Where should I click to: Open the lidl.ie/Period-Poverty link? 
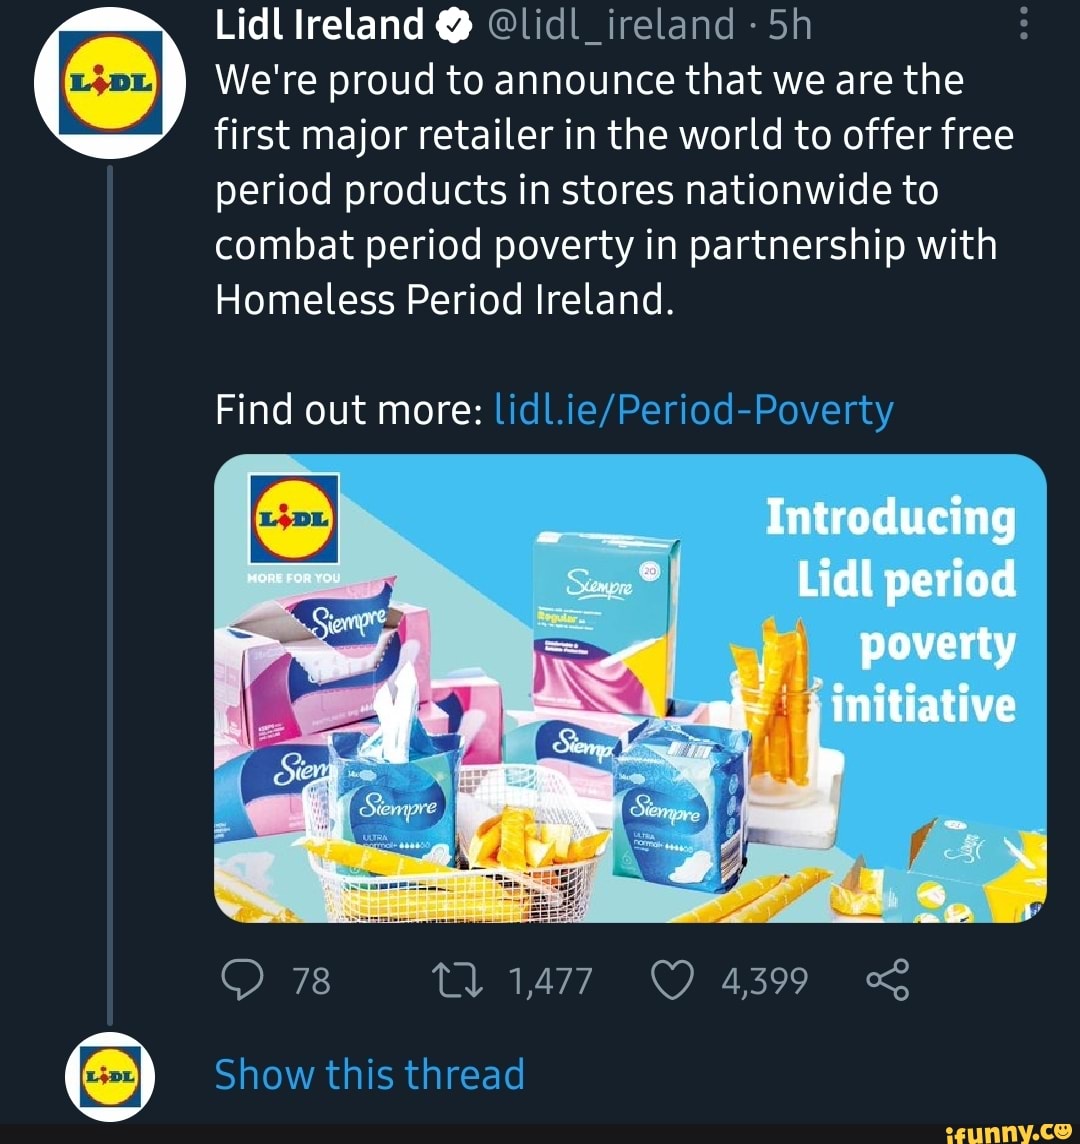pyautogui.click(x=695, y=409)
